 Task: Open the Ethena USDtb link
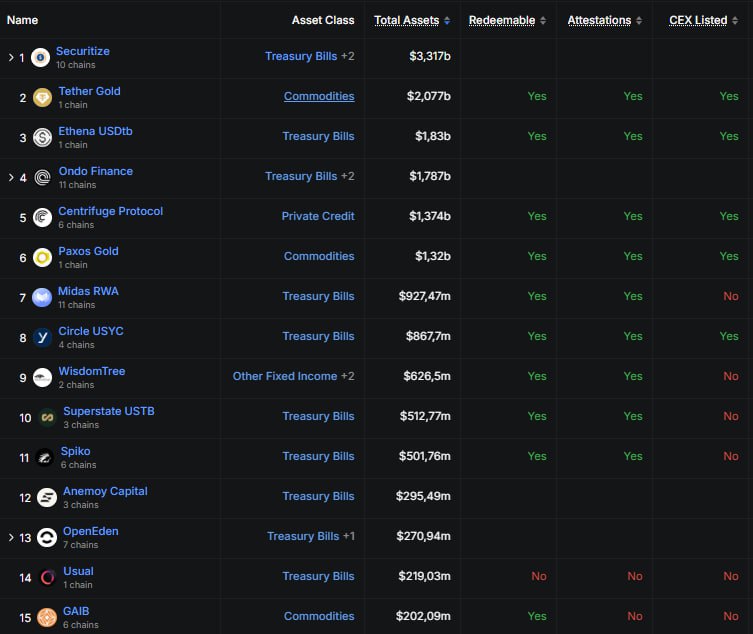tap(95, 131)
